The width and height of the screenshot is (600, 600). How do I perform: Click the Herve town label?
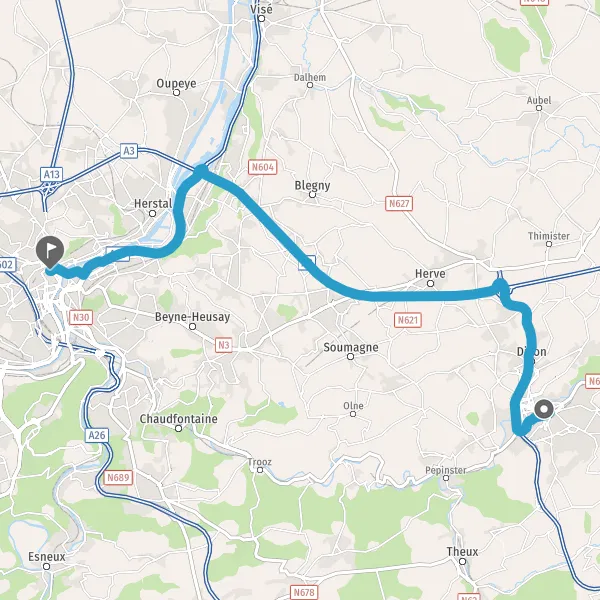point(430,274)
